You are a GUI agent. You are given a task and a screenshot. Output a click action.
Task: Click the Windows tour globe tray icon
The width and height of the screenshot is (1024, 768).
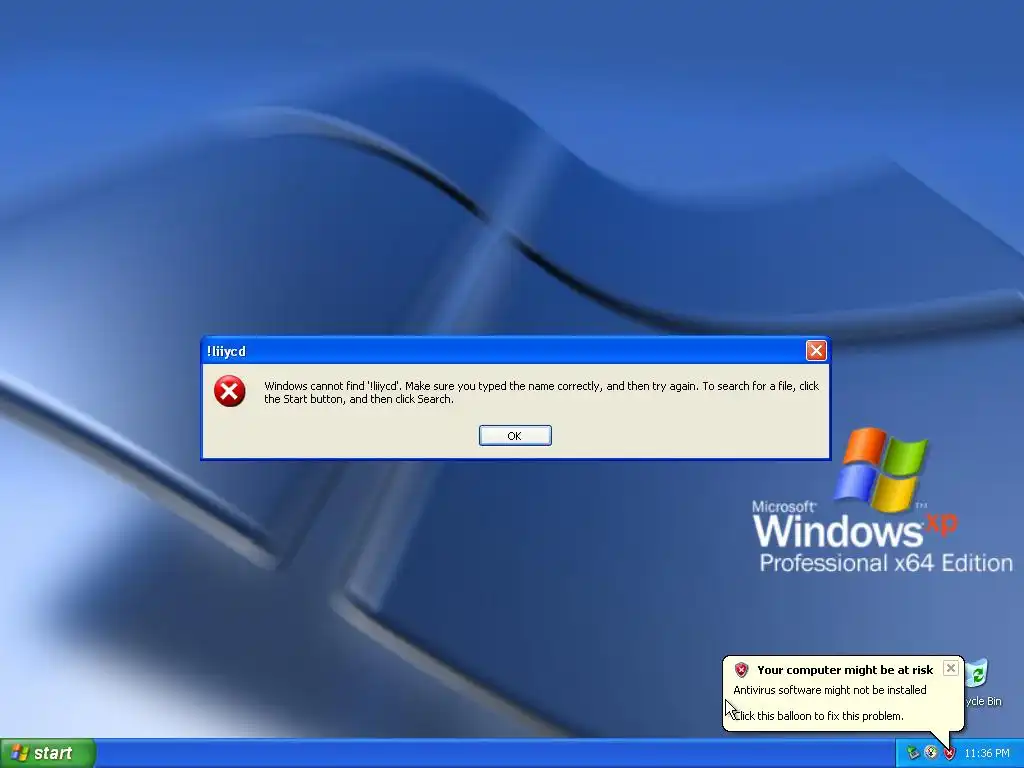click(x=931, y=753)
